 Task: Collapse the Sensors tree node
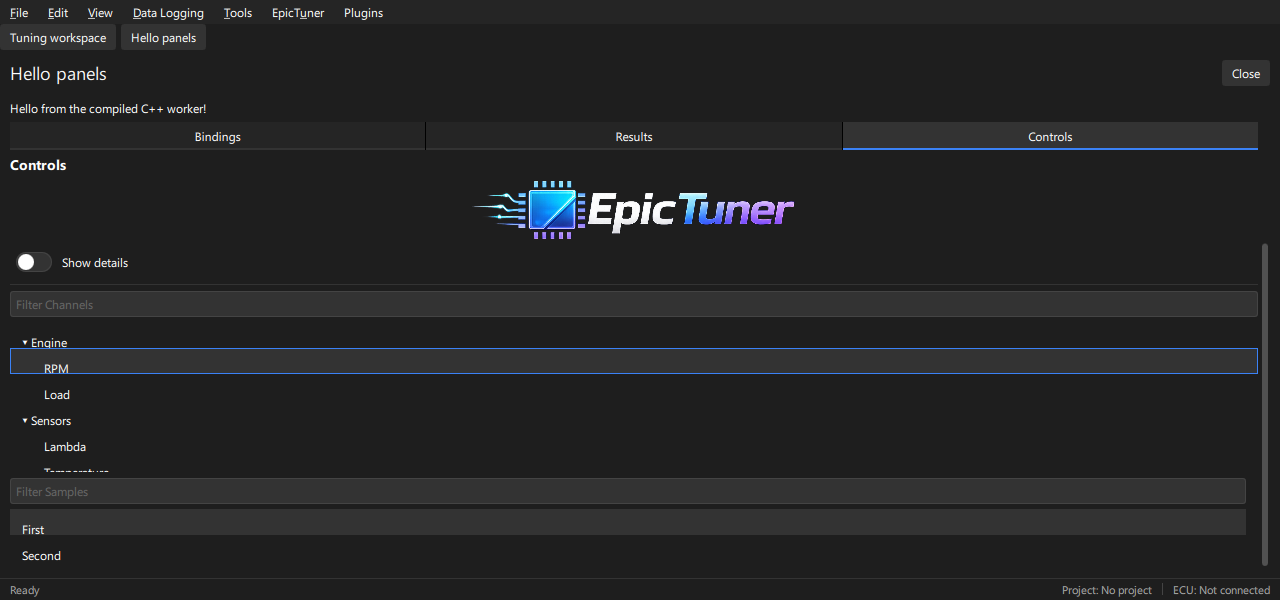(25, 421)
